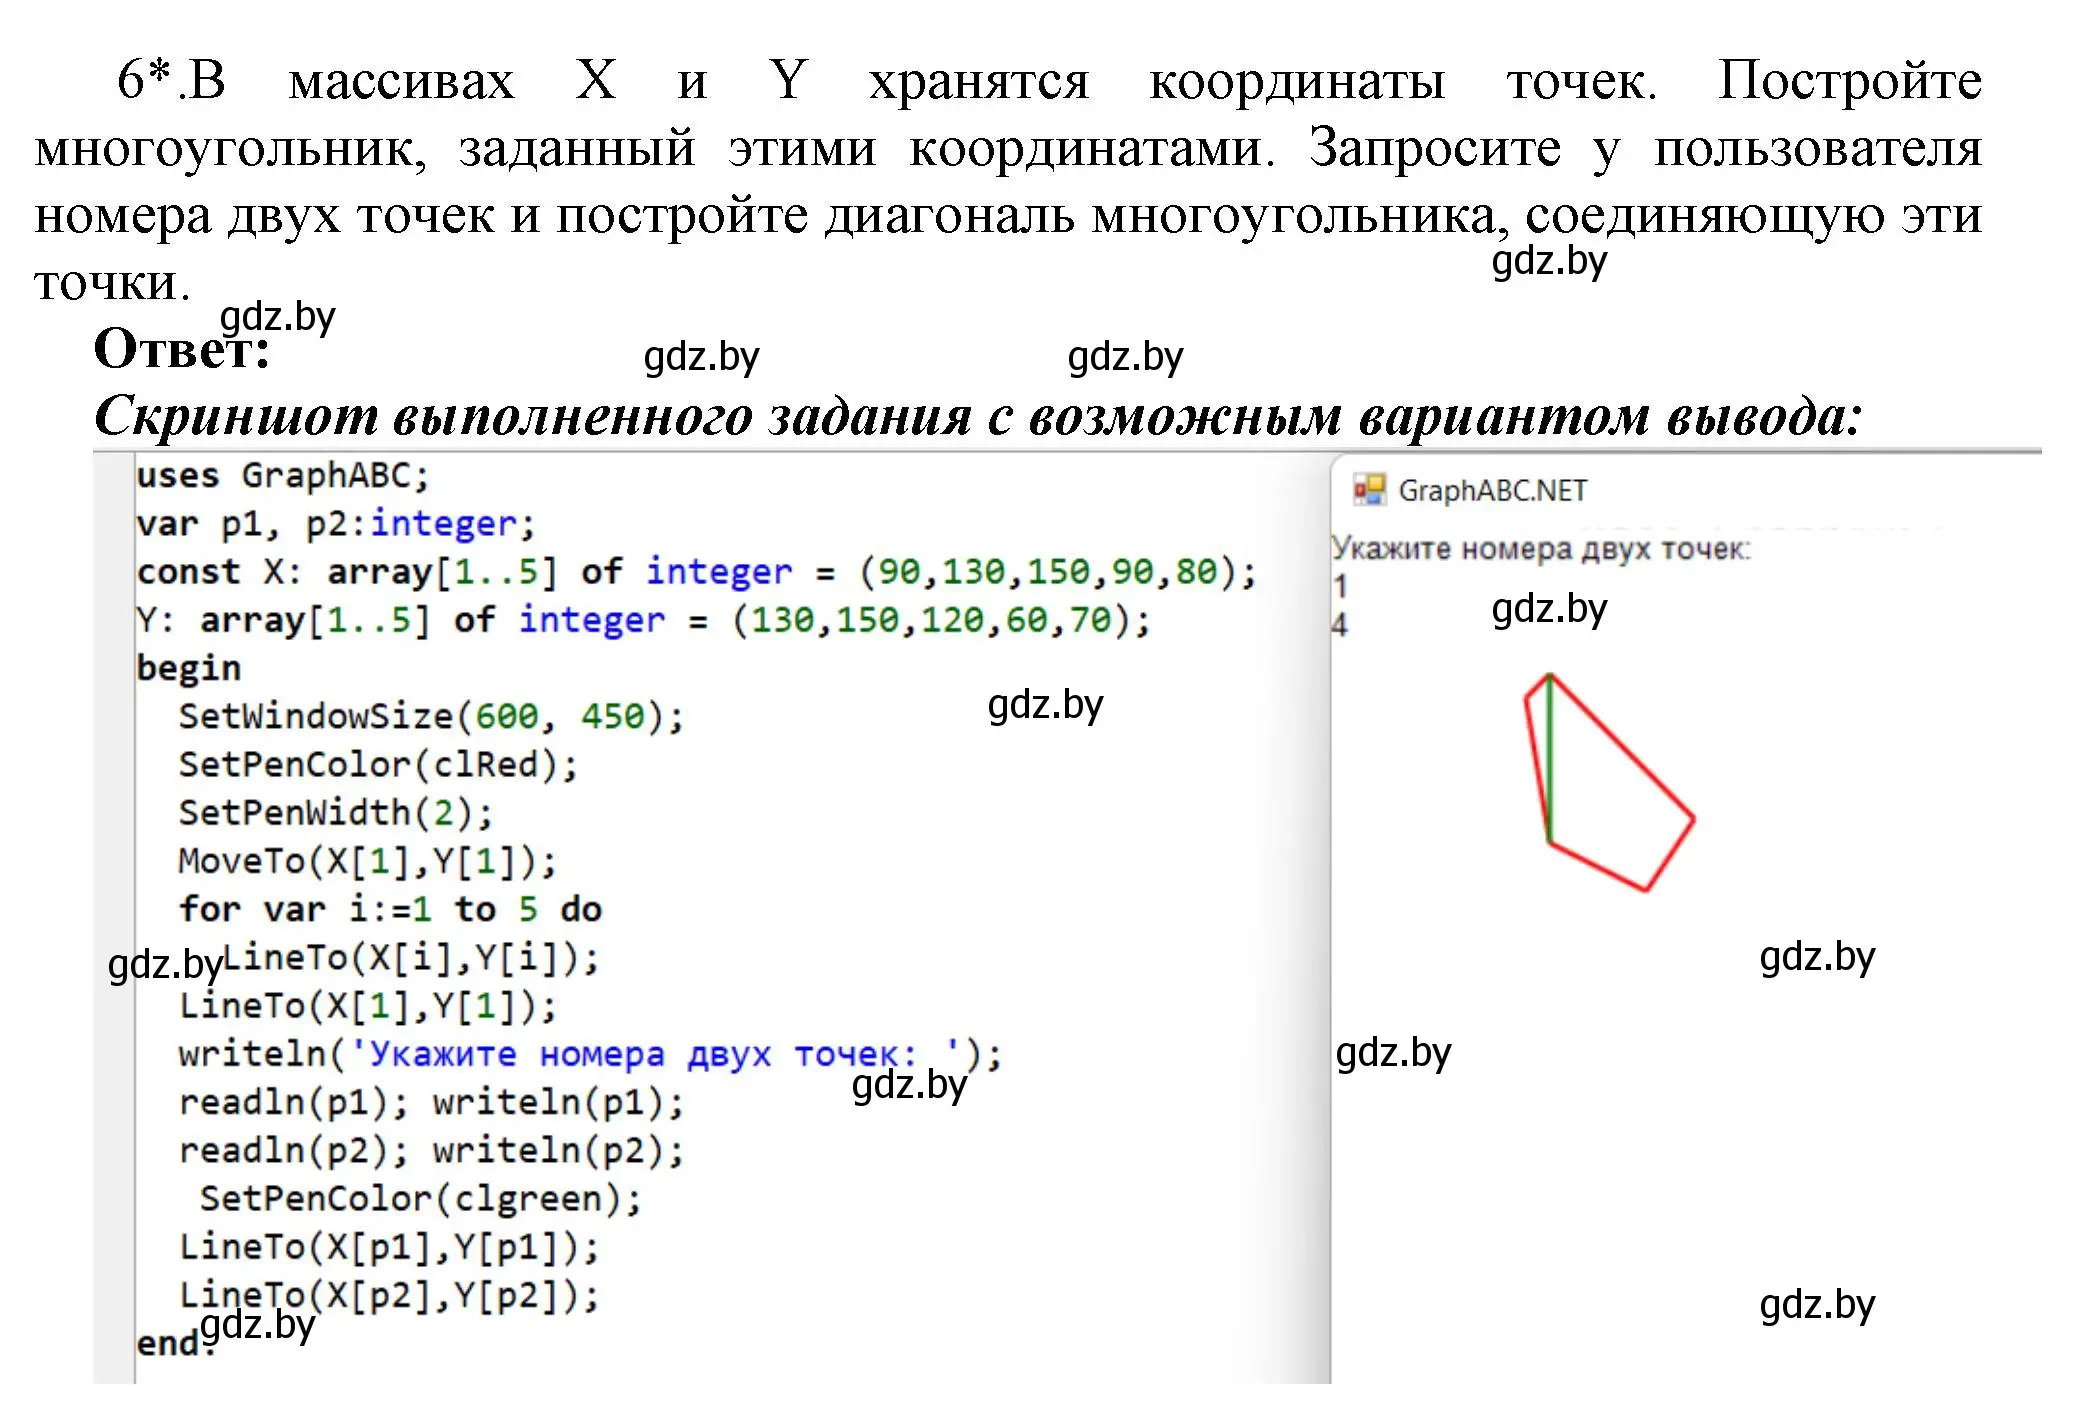Click the 'begin' keyword line

point(189,668)
